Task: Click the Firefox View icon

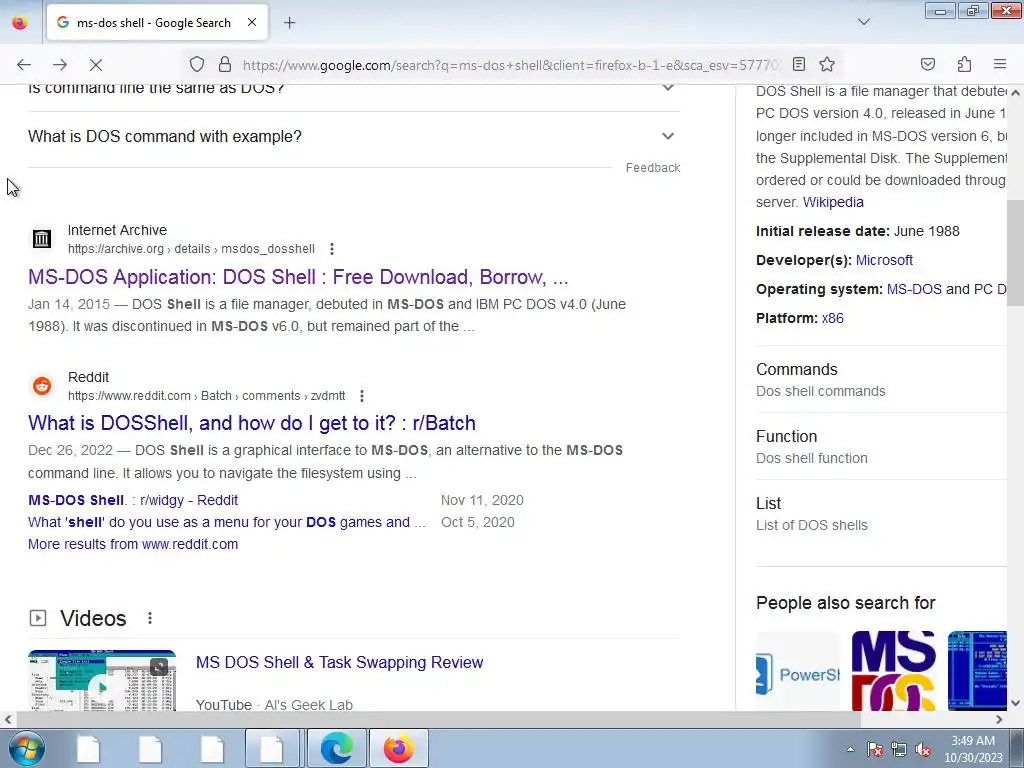Action: click(x=20, y=22)
